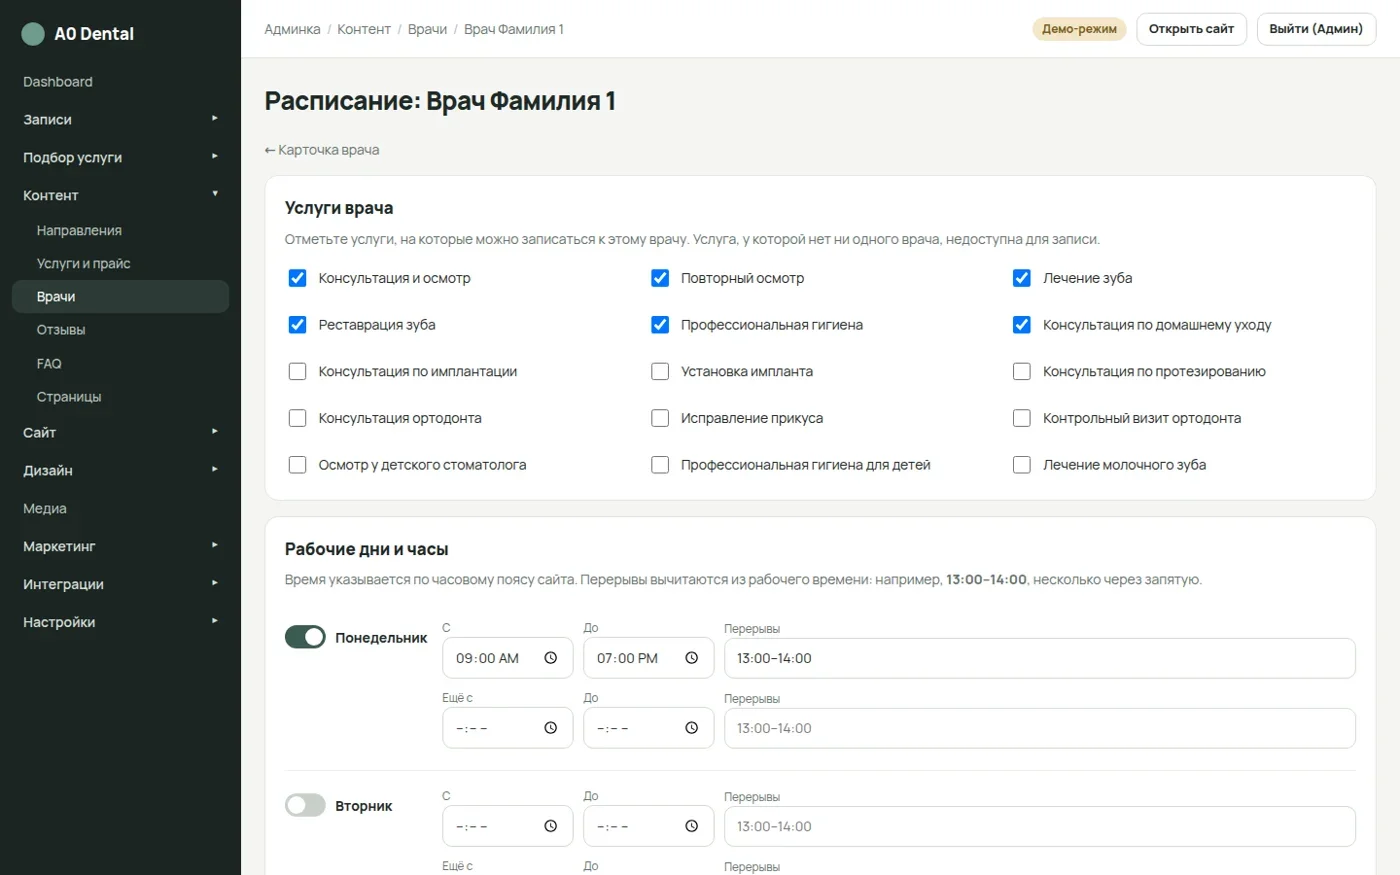This screenshot has width=1400, height=875.
Task: Check 'Установка импланта' checkbox
Action: pyautogui.click(x=660, y=371)
